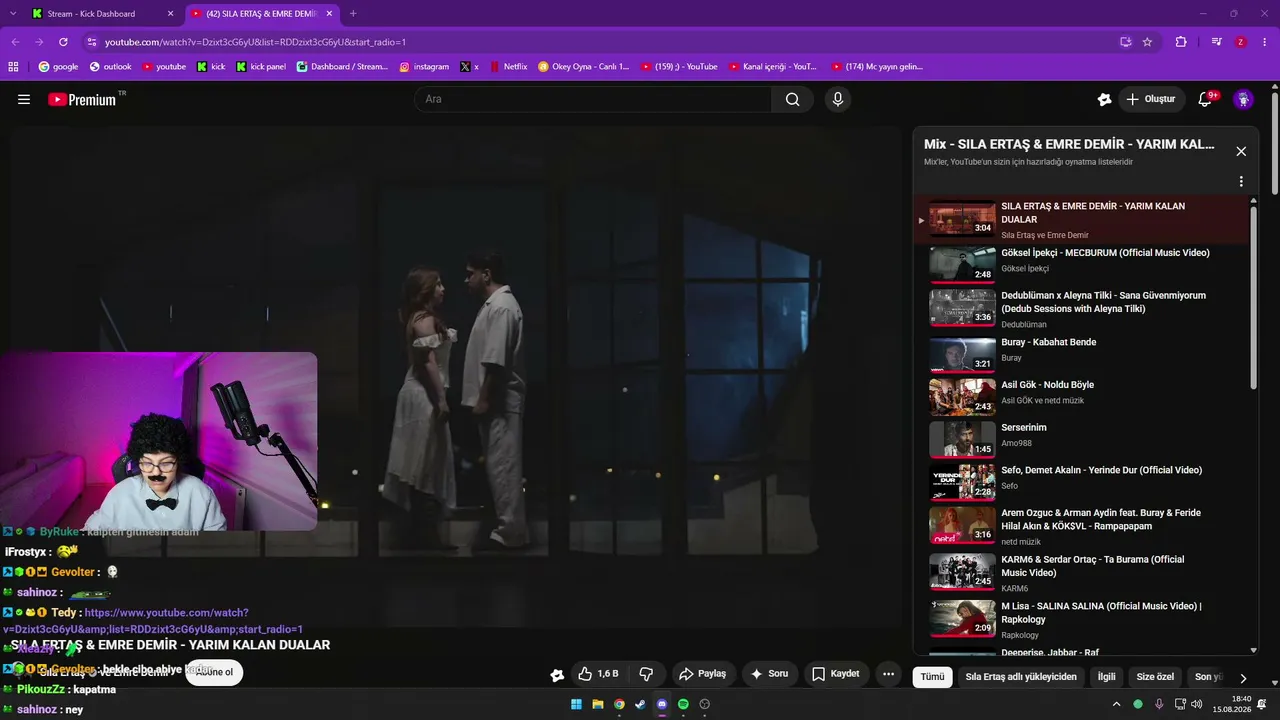
Task: Open more actions ellipsis under video
Action: tap(888, 674)
